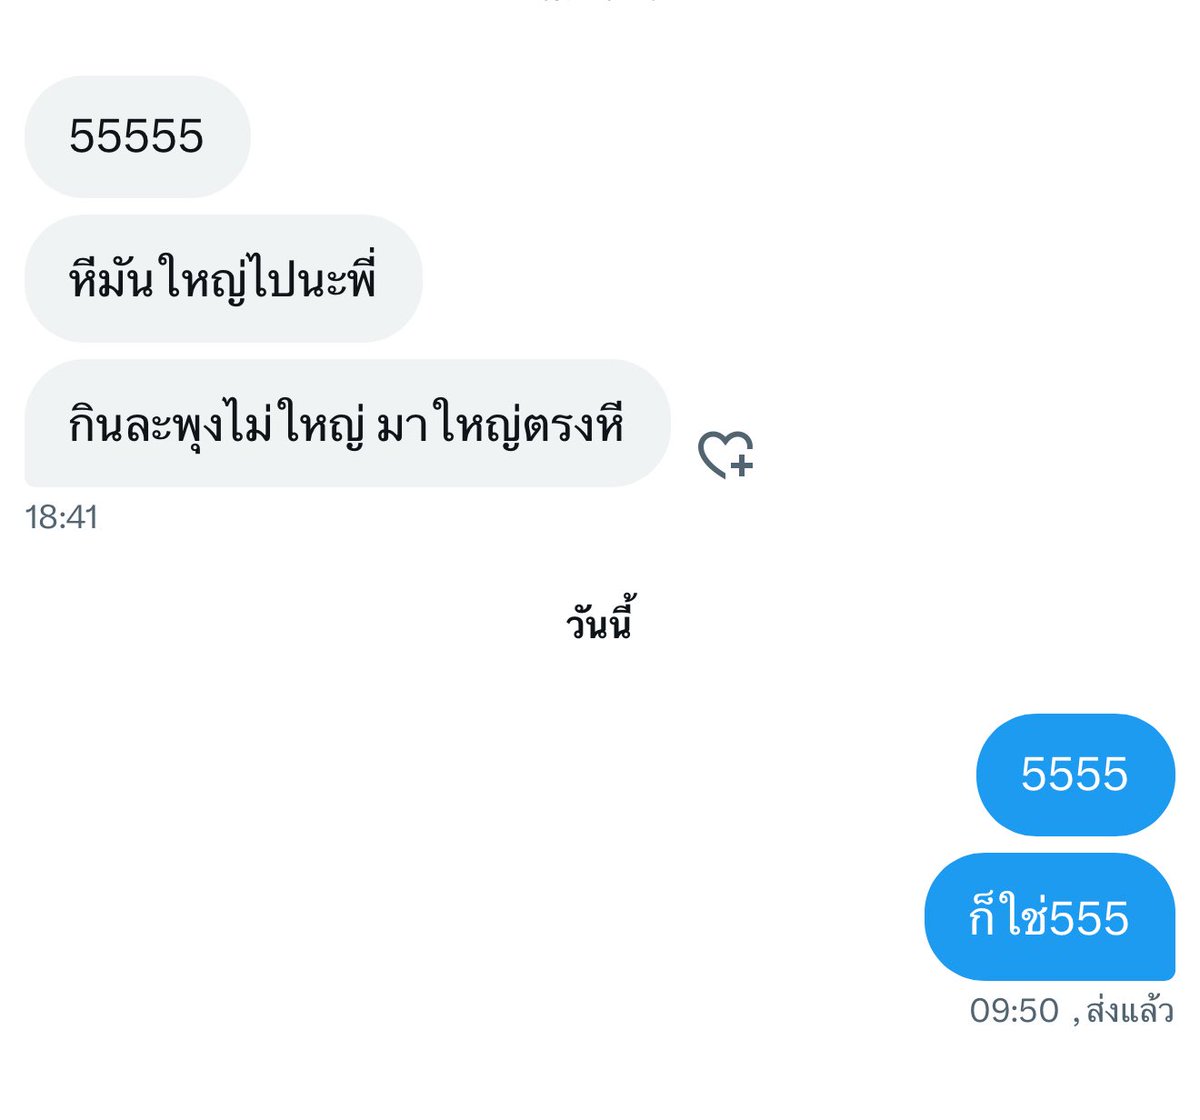Tap the gray '55555' message bubble

click(137, 136)
